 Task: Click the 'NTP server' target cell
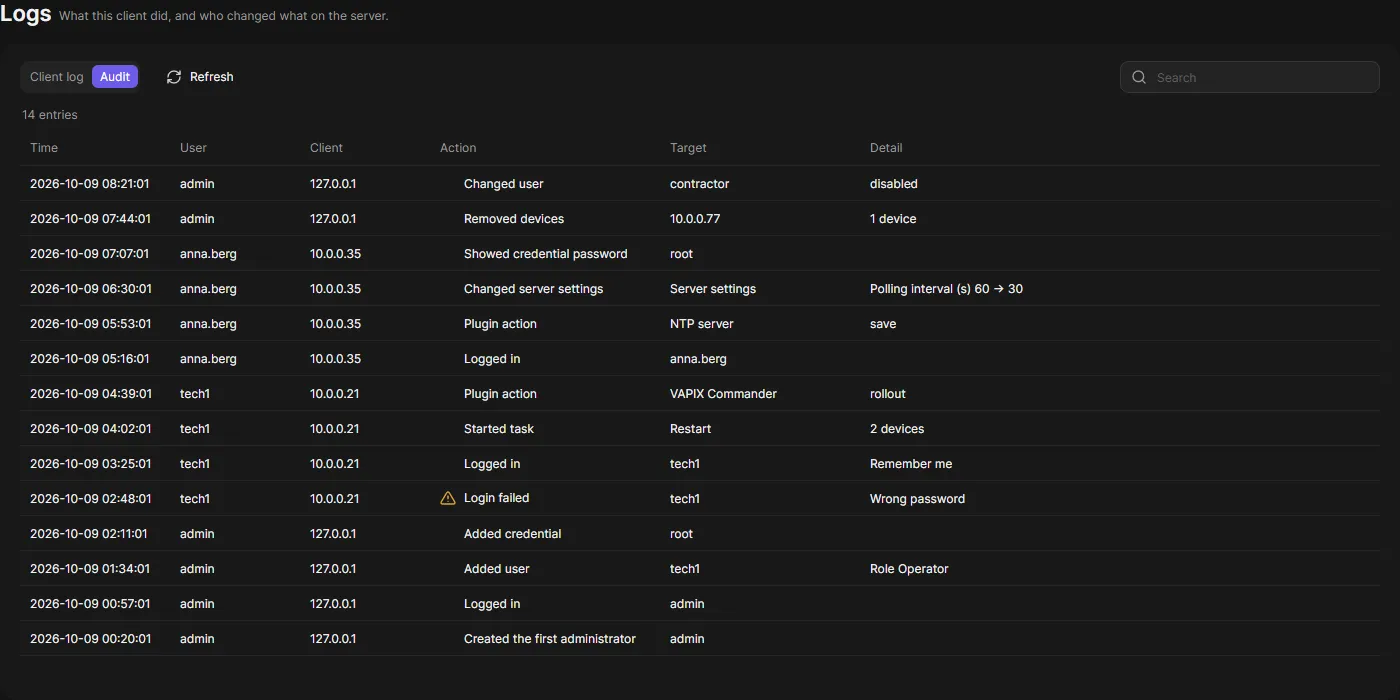pos(703,324)
